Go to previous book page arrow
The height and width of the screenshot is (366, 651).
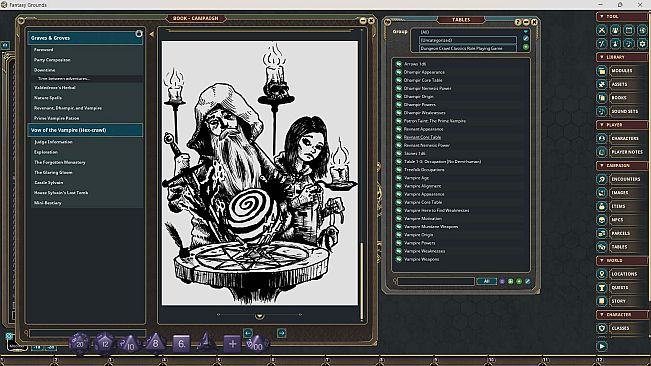248,333
